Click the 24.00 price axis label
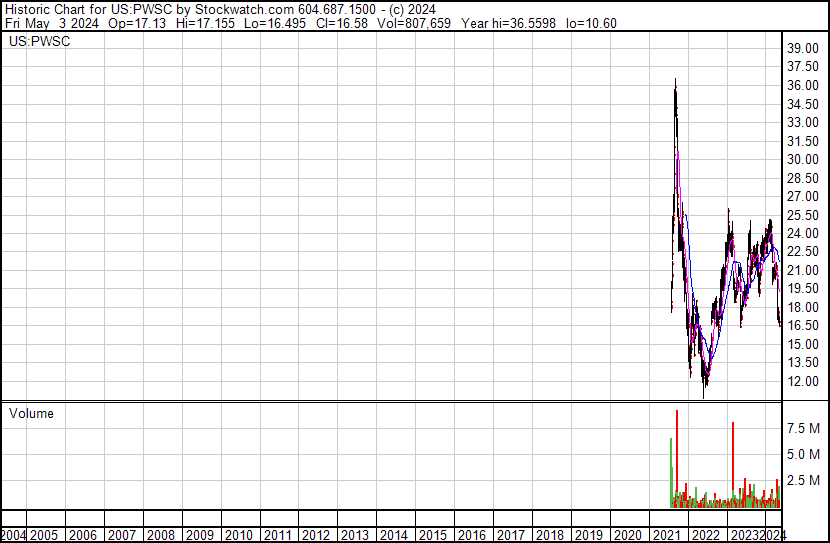This screenshot has height=543, width=830. [x=803, y=234]
